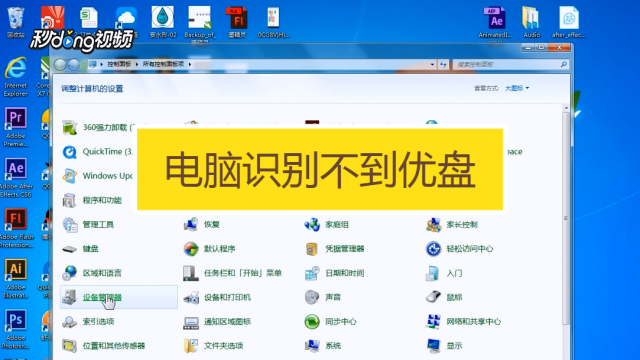Click the 设备管理器 link text
Viewport: 640px width, 360px height.
[x=102, y=298]
